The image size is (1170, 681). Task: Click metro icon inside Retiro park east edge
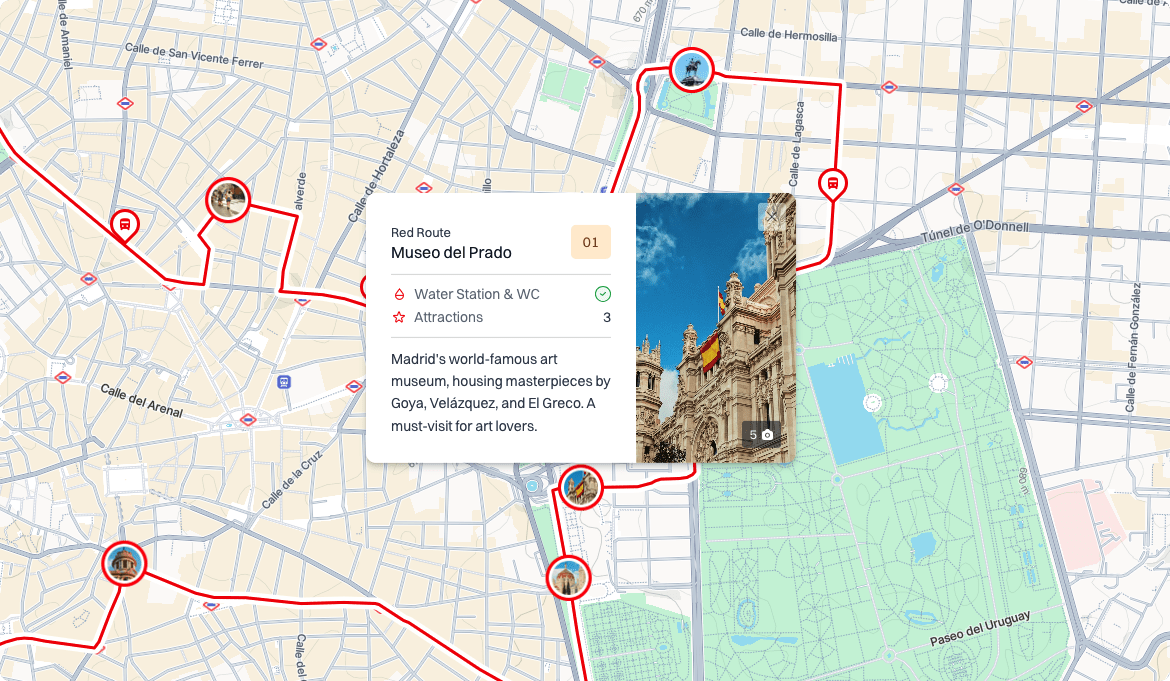pyautogui.click(x=1024, y=363)
